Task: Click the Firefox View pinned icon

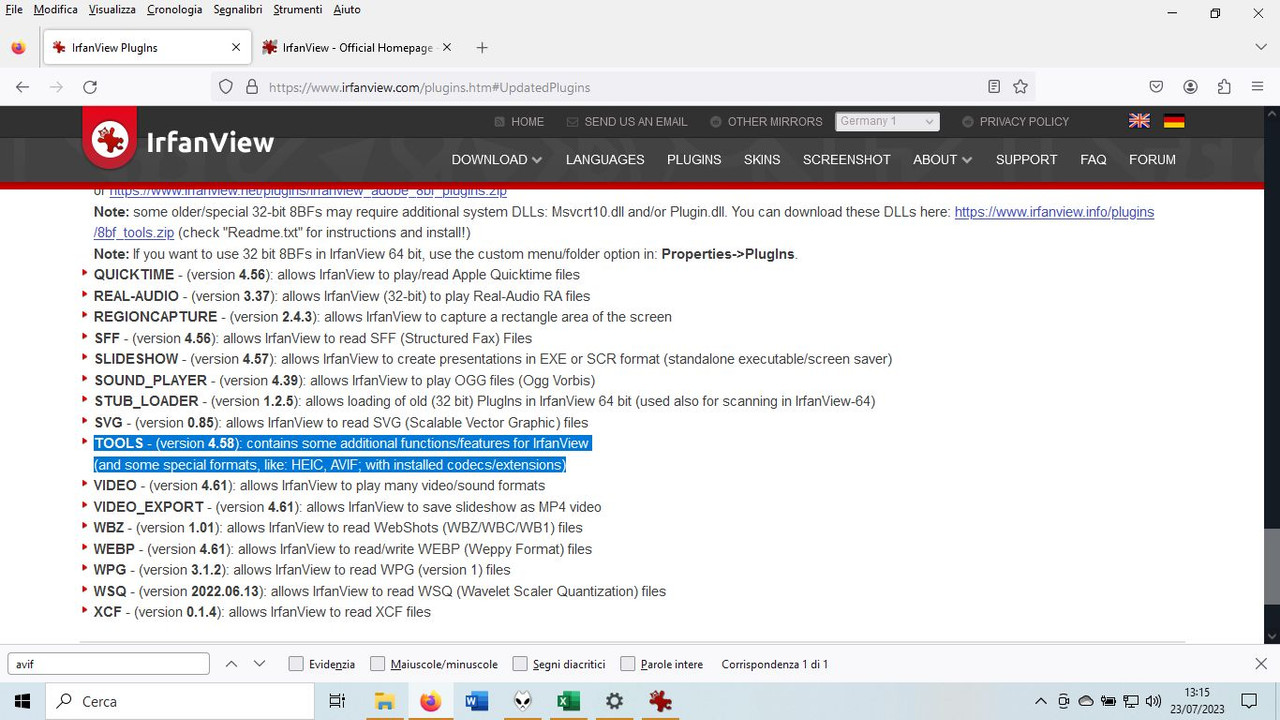Action: pos(18,47)
